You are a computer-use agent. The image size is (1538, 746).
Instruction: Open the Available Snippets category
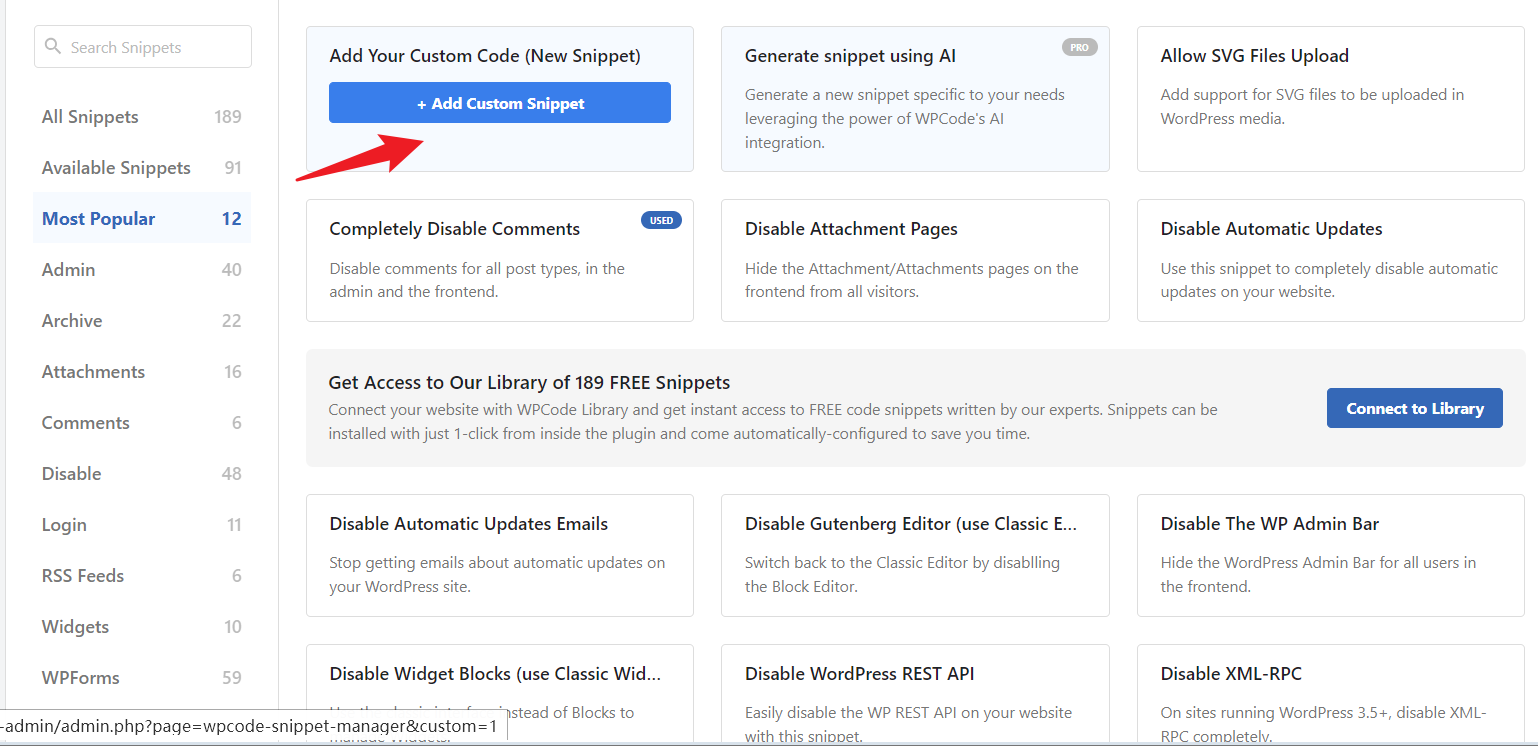coord(142,168)
